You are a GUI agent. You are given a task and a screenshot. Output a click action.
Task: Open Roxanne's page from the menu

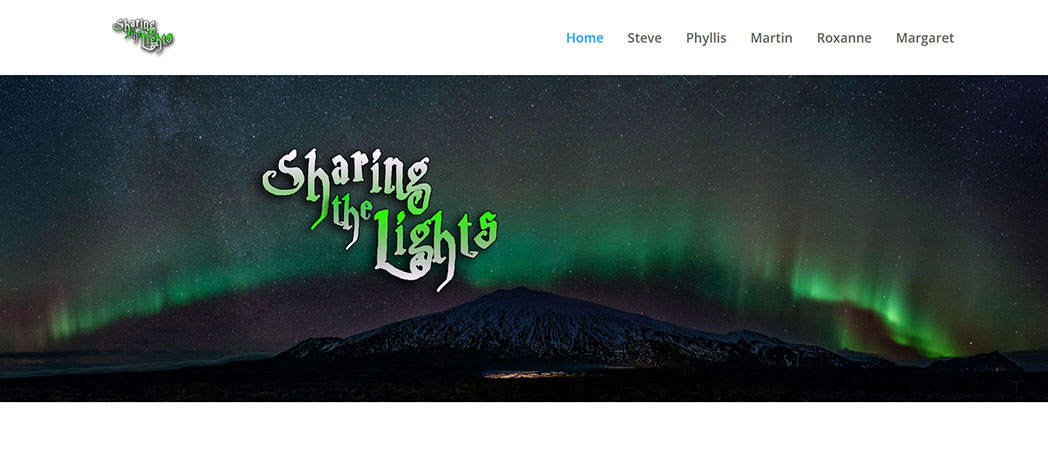tap(843, 38)
